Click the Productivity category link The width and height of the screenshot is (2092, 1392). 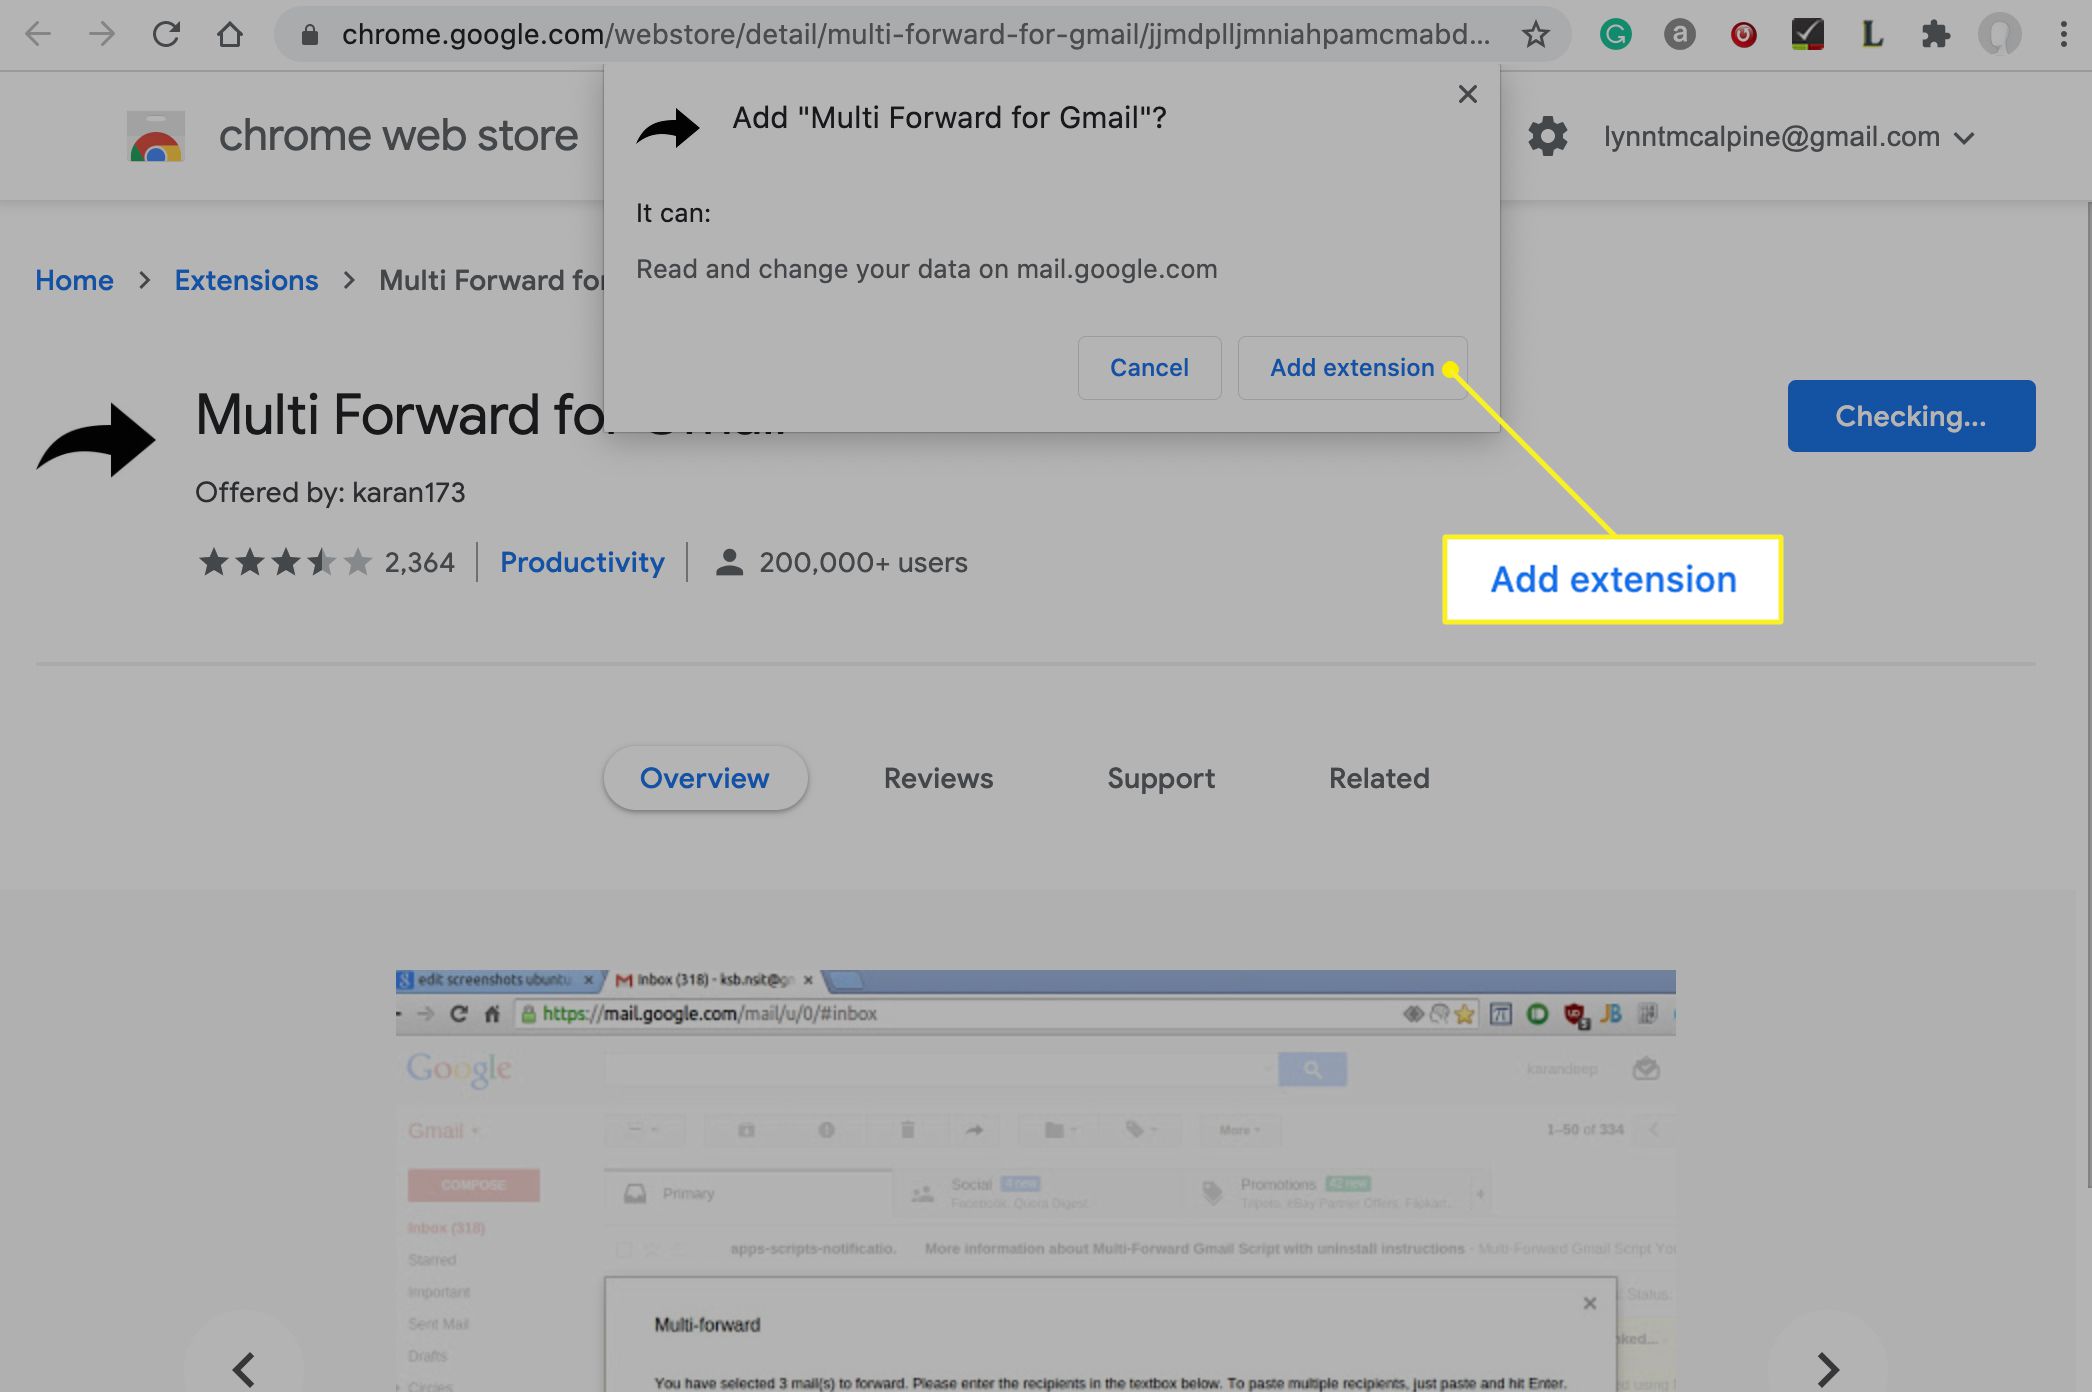[x=582, y=561]
